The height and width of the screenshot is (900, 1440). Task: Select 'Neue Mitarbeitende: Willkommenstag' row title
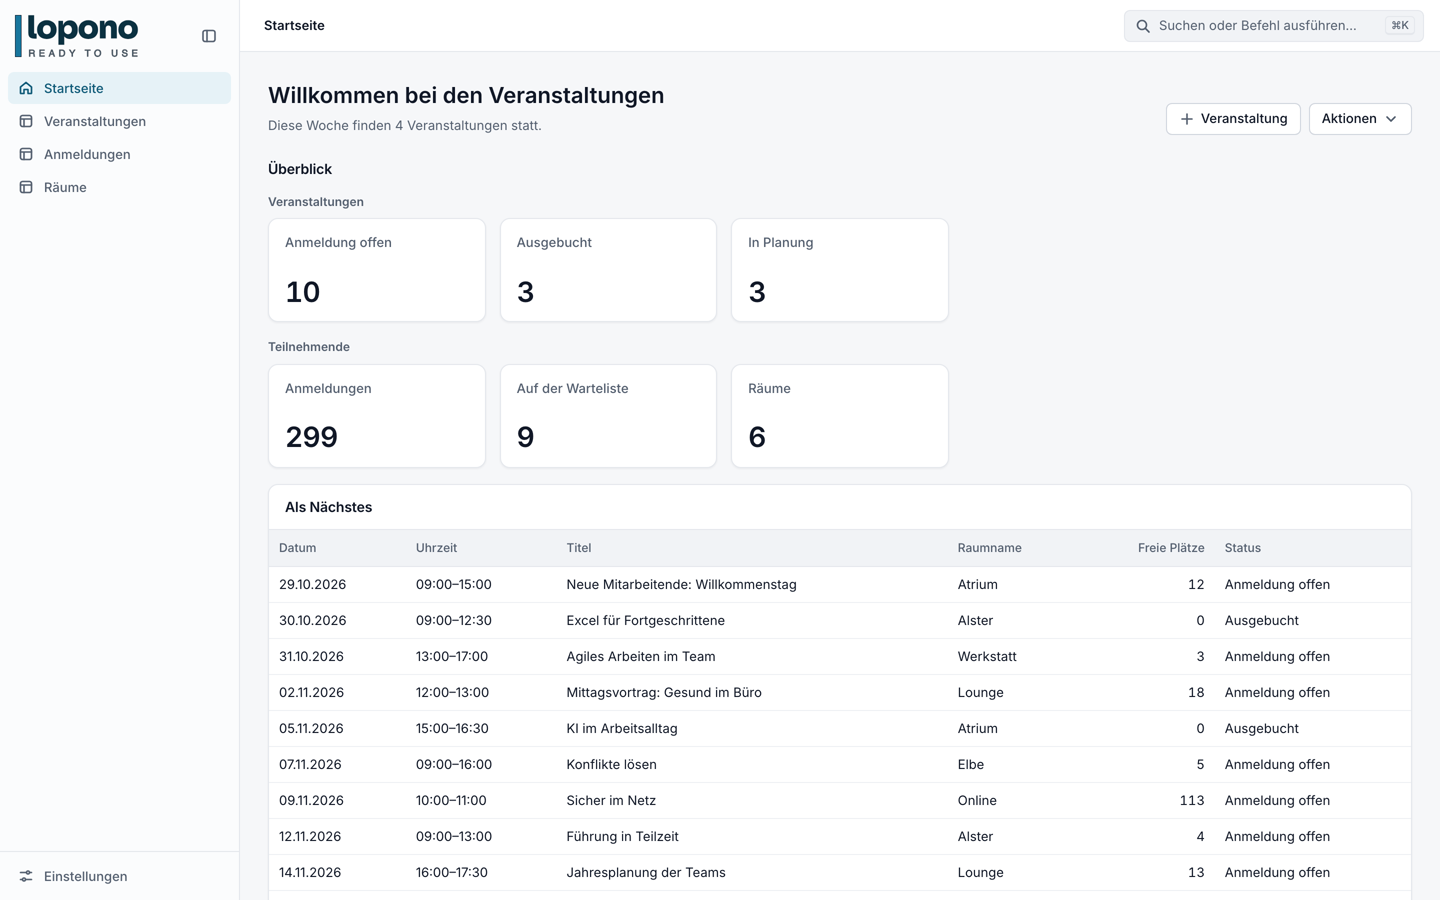(x=681, y=585)
